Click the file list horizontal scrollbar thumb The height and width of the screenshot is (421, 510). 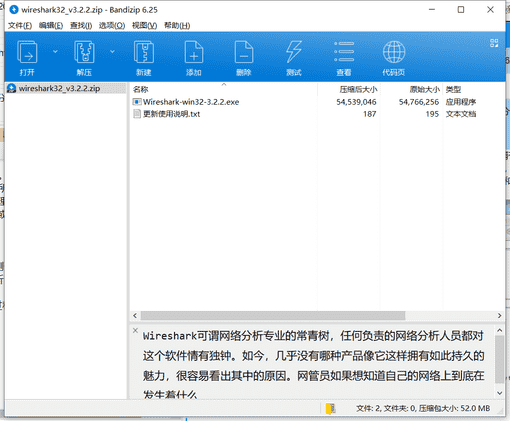pyautogui.click(x=273, y=315)
